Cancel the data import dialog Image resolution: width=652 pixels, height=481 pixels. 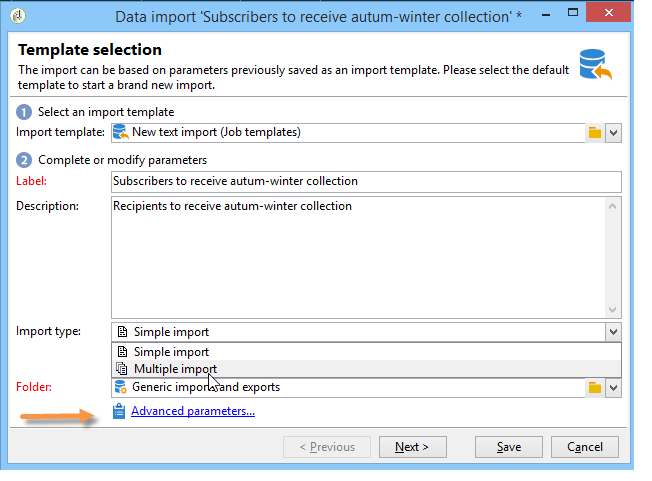point(585,447)
